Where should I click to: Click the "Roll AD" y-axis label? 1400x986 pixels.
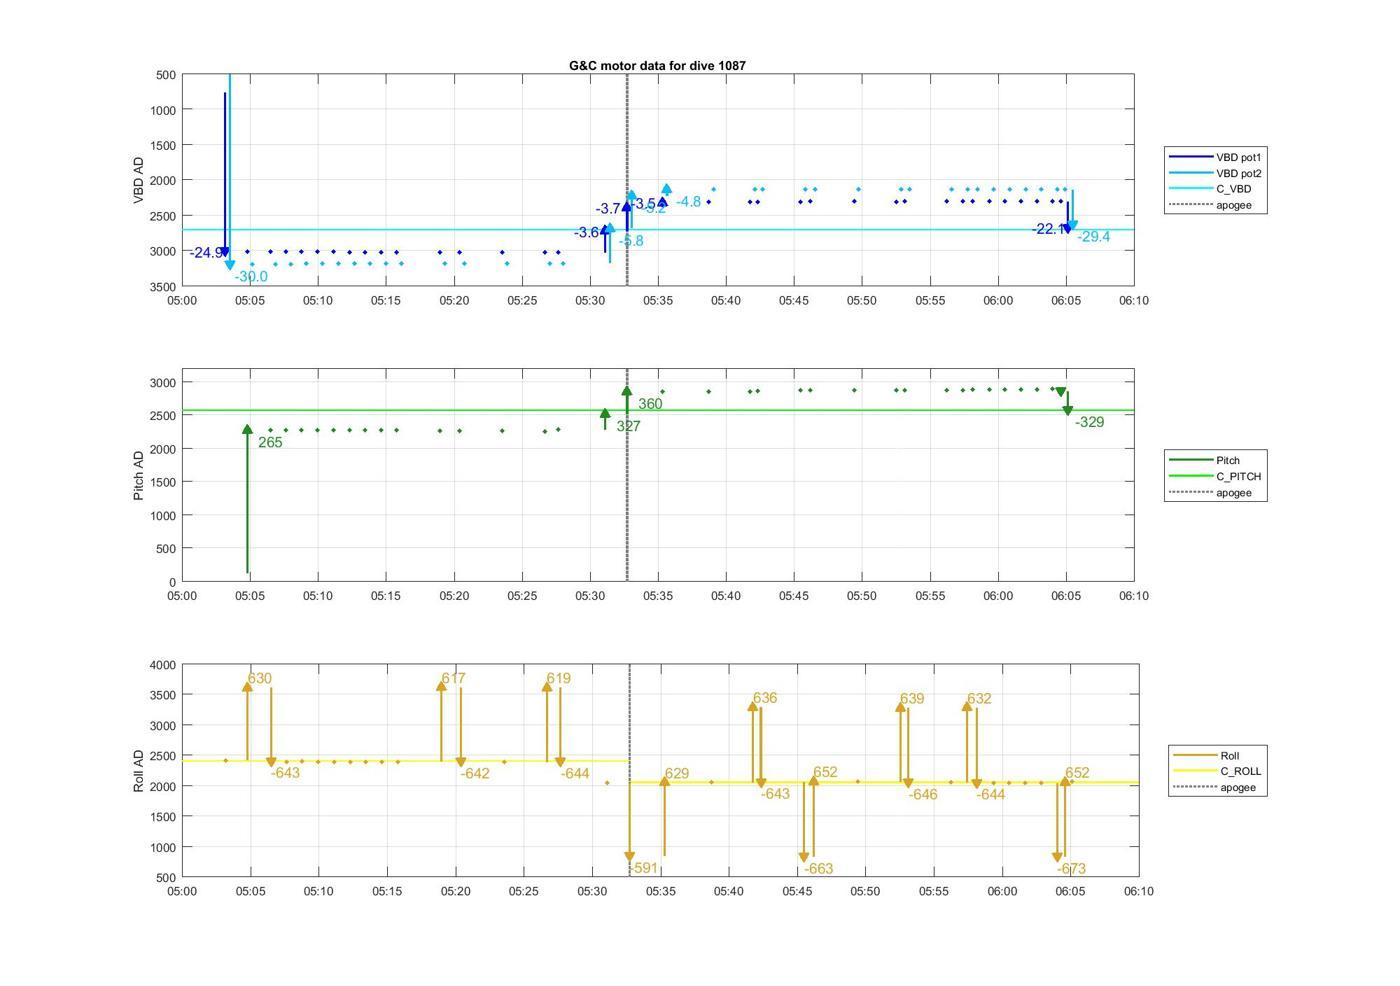point(139,770)
